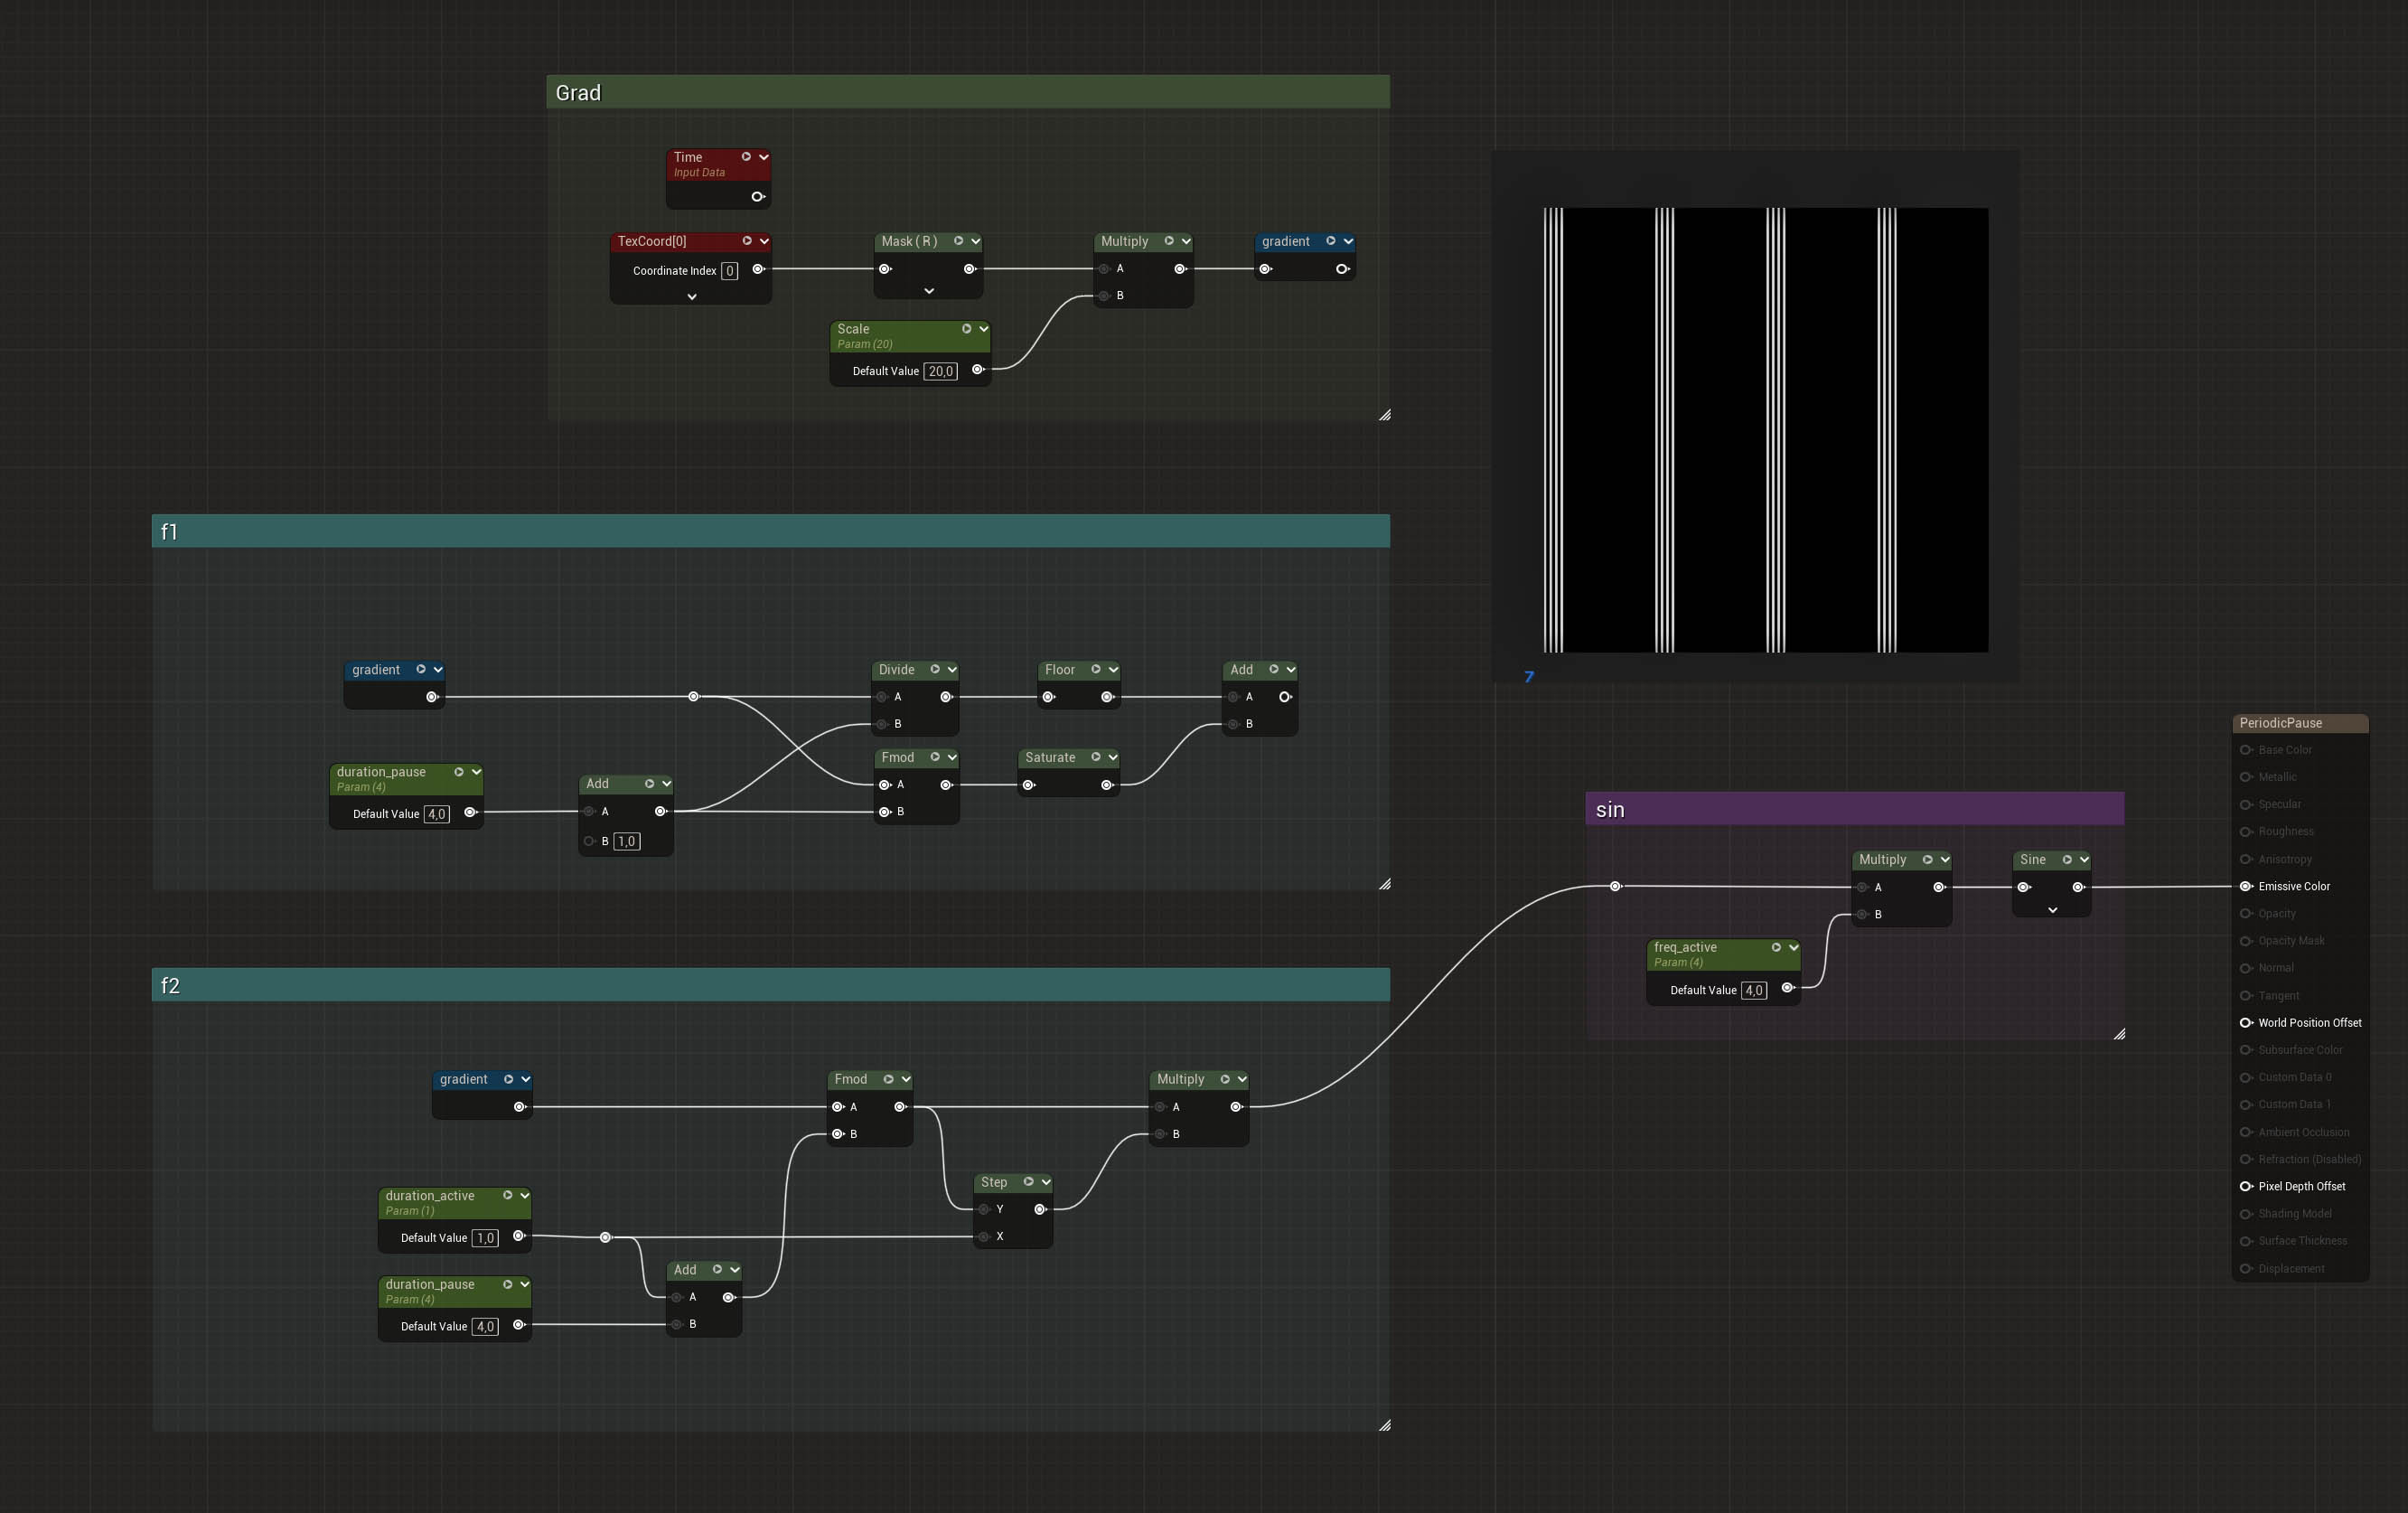Expand Mask (R) node's bottom chevron
Screen dimensions: 2408x1513
[929, 291]
